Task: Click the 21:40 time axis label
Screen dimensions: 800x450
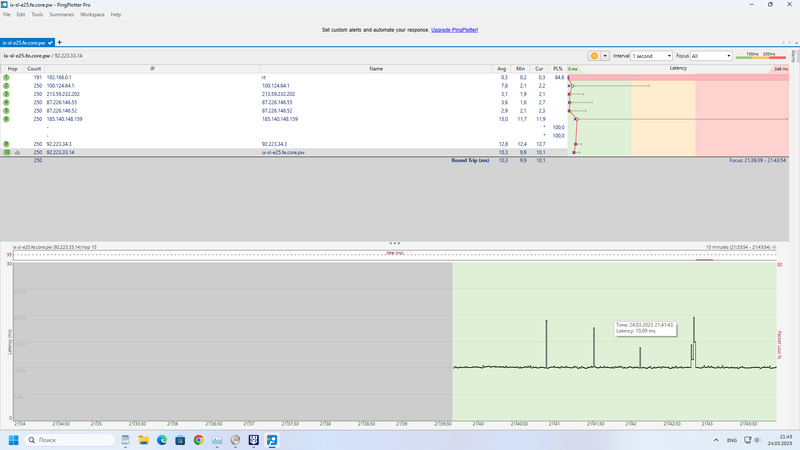Action: 478,423
